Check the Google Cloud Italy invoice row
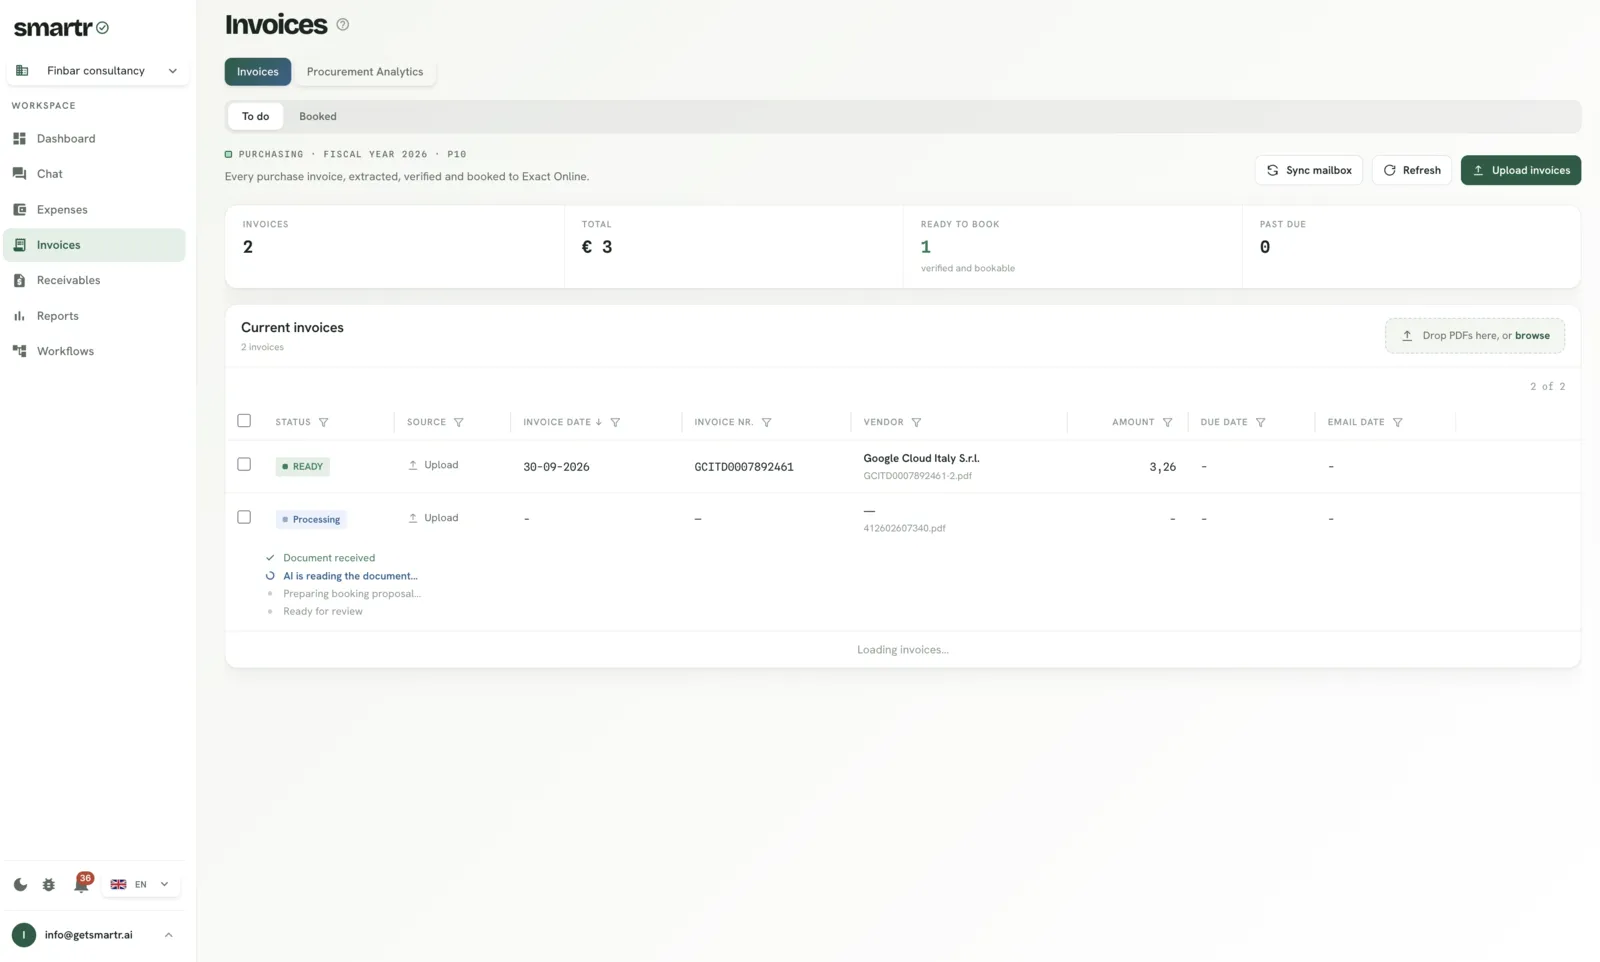1600x962 pixels. pyautogui.click(x=244, y=464)
